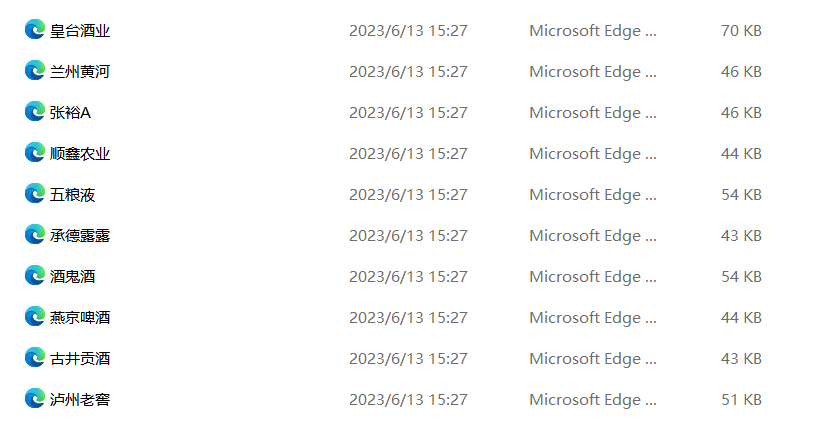Image resolution: width=819 pixels, height=421 pixels.
Task: Click the Edge icon beside 燕京啤酒
Action: point(34,317)
